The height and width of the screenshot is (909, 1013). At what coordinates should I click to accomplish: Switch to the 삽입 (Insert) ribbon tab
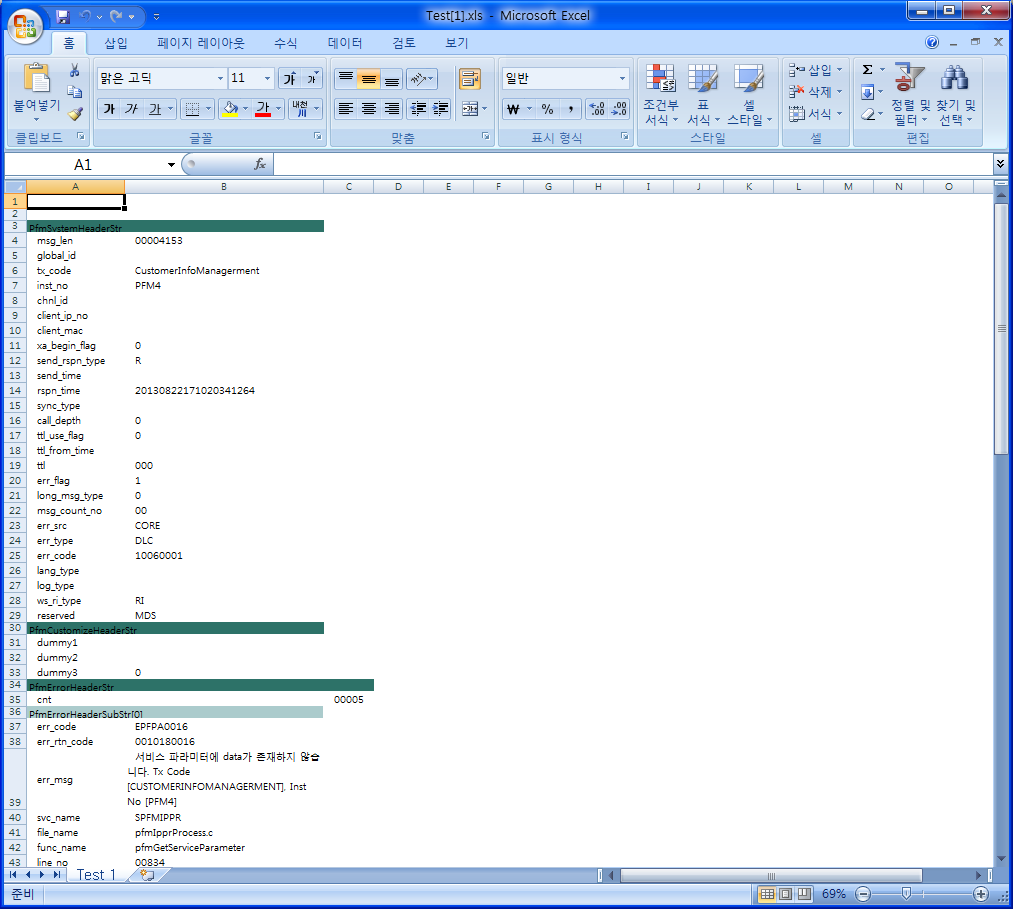point(116,43)
